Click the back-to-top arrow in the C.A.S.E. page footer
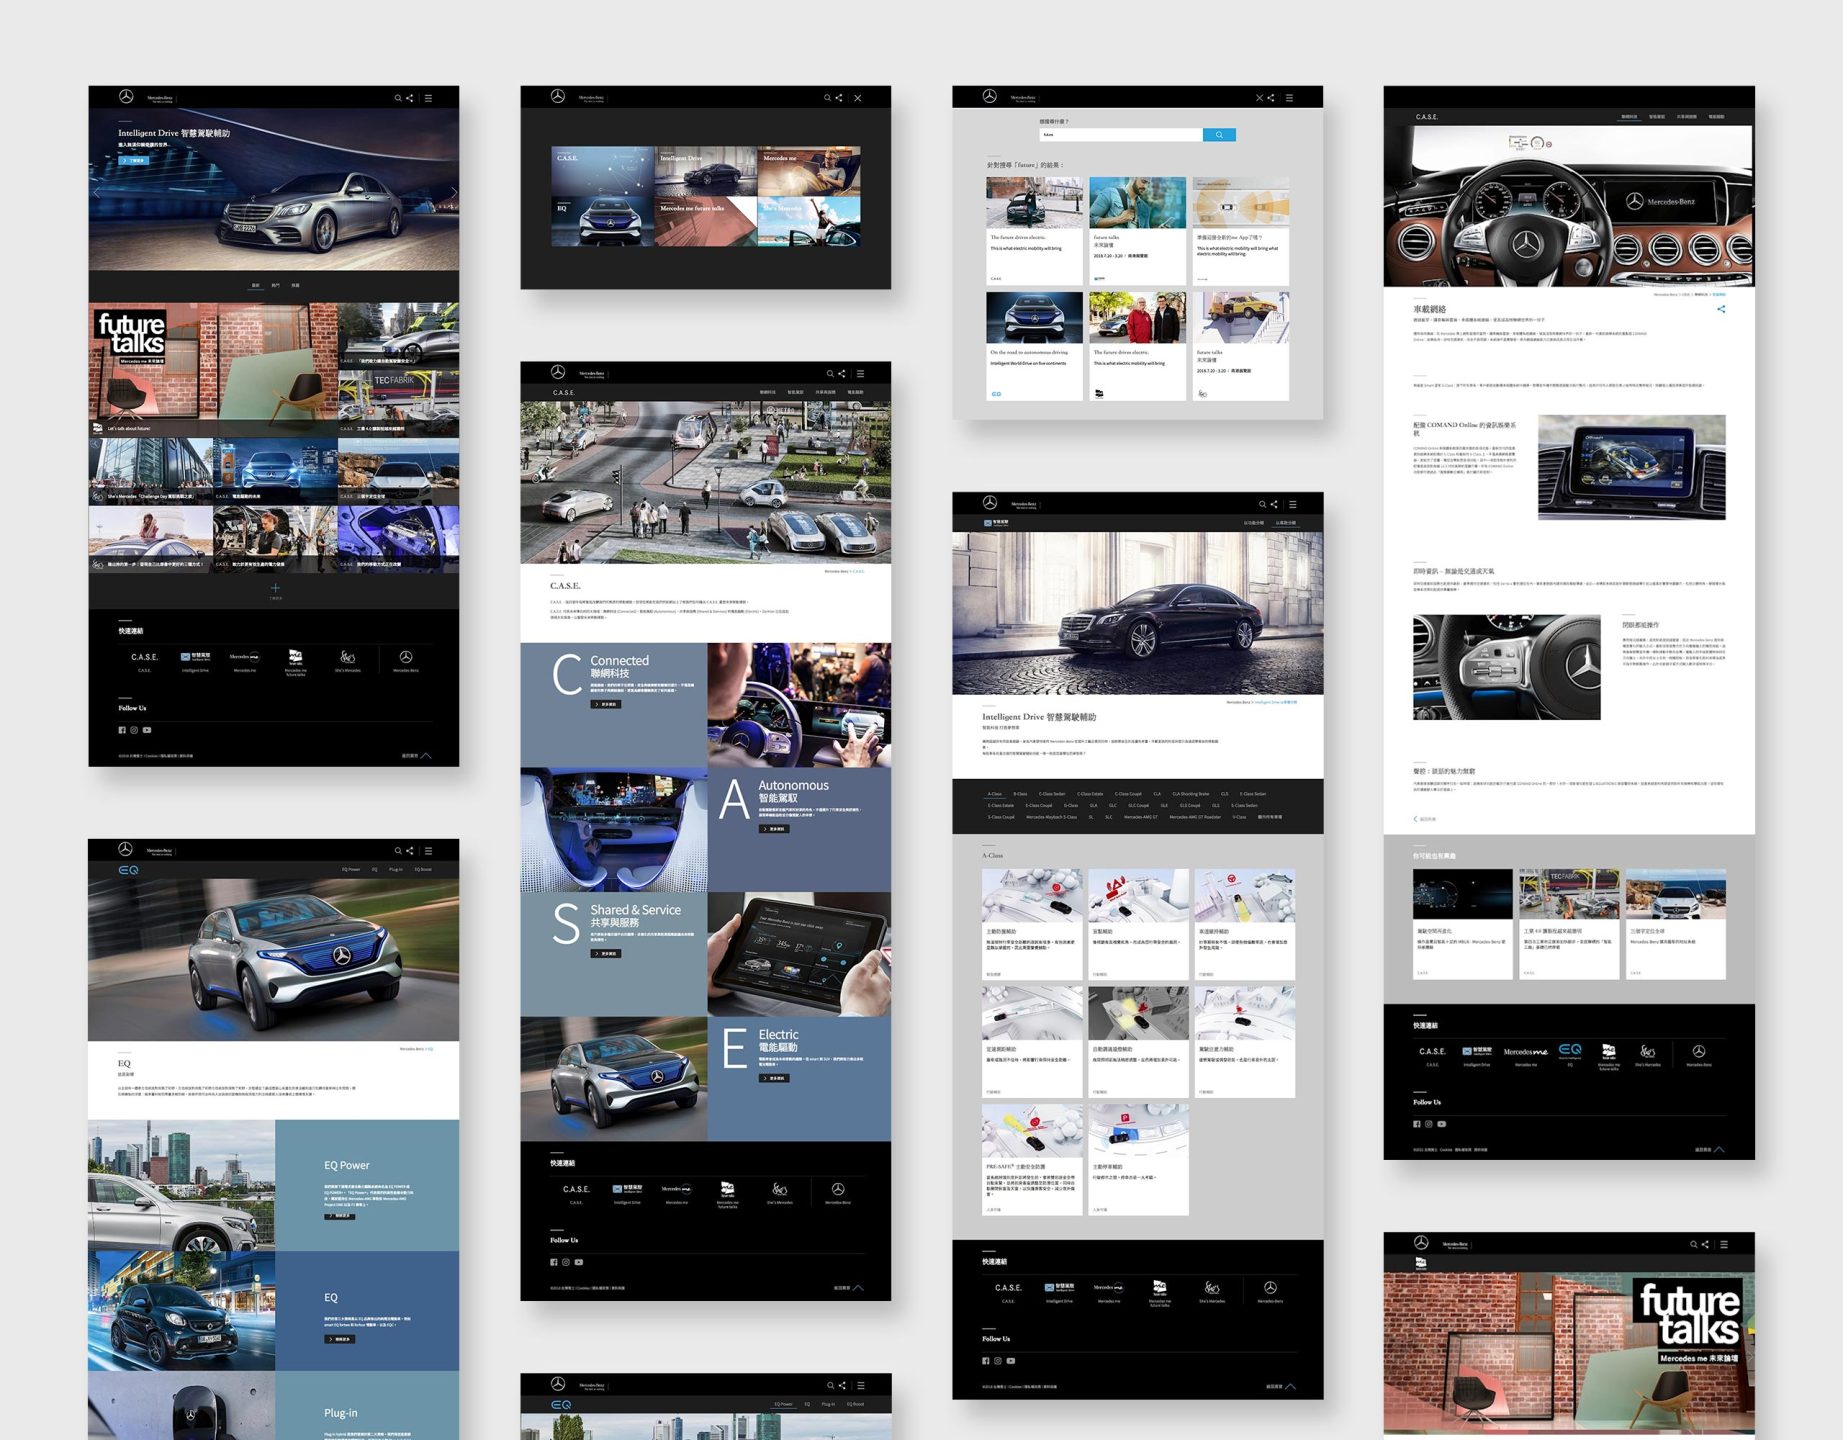Screen dimensions: 1843x1440 coord(858,1288)
